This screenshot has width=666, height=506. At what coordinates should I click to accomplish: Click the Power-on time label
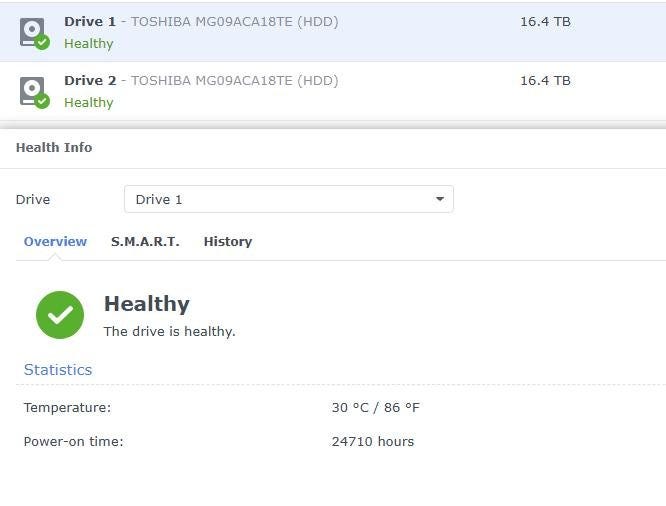[73, 441]
